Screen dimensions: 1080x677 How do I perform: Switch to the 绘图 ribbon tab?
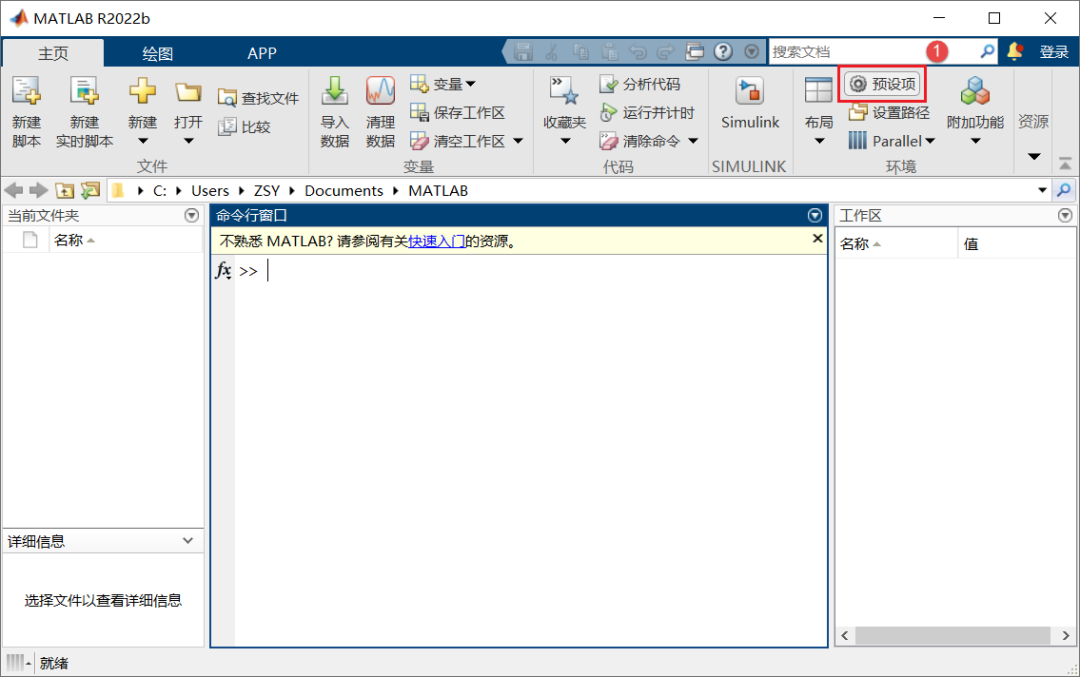(156, 52)
